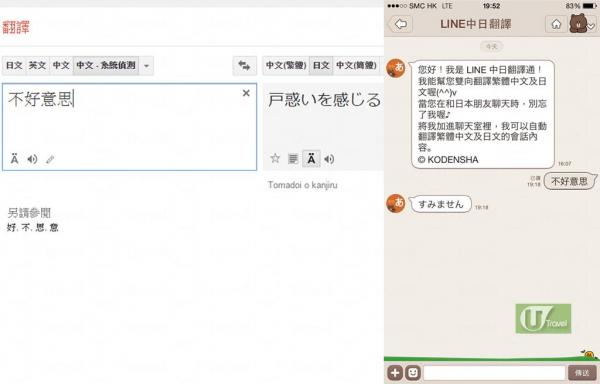The width and height of the screenshot is (600, 384).
Task: Go back in LINE chat
Action: (x=400, y=24)
